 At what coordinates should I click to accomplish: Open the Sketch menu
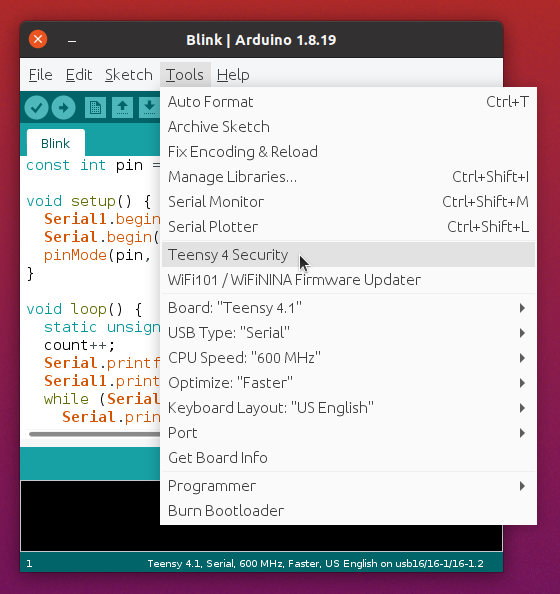[129, 75]
